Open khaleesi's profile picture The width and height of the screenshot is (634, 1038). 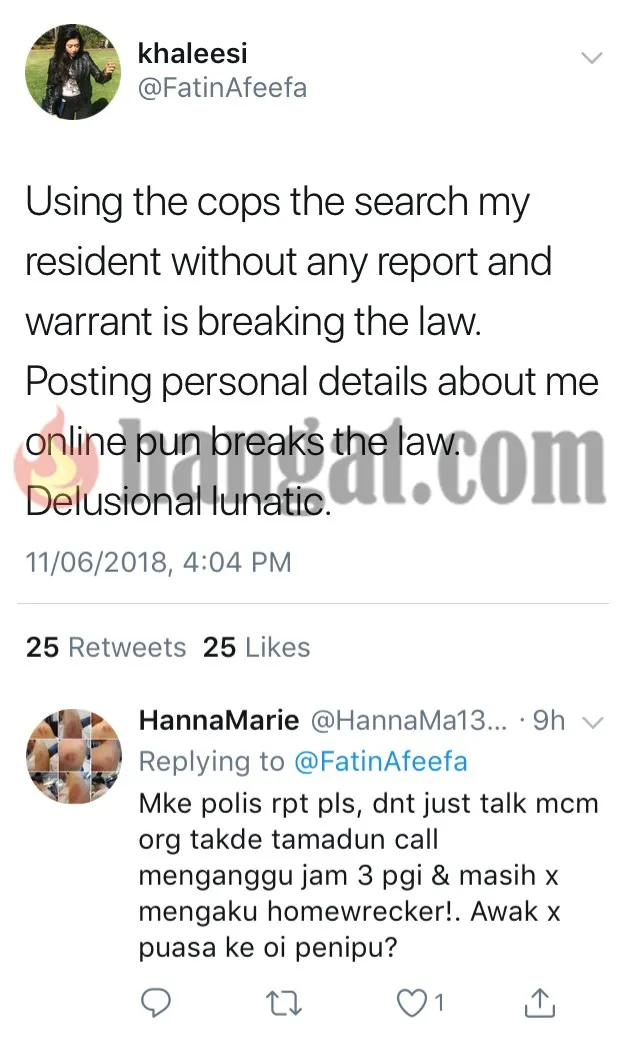[73, 72]
